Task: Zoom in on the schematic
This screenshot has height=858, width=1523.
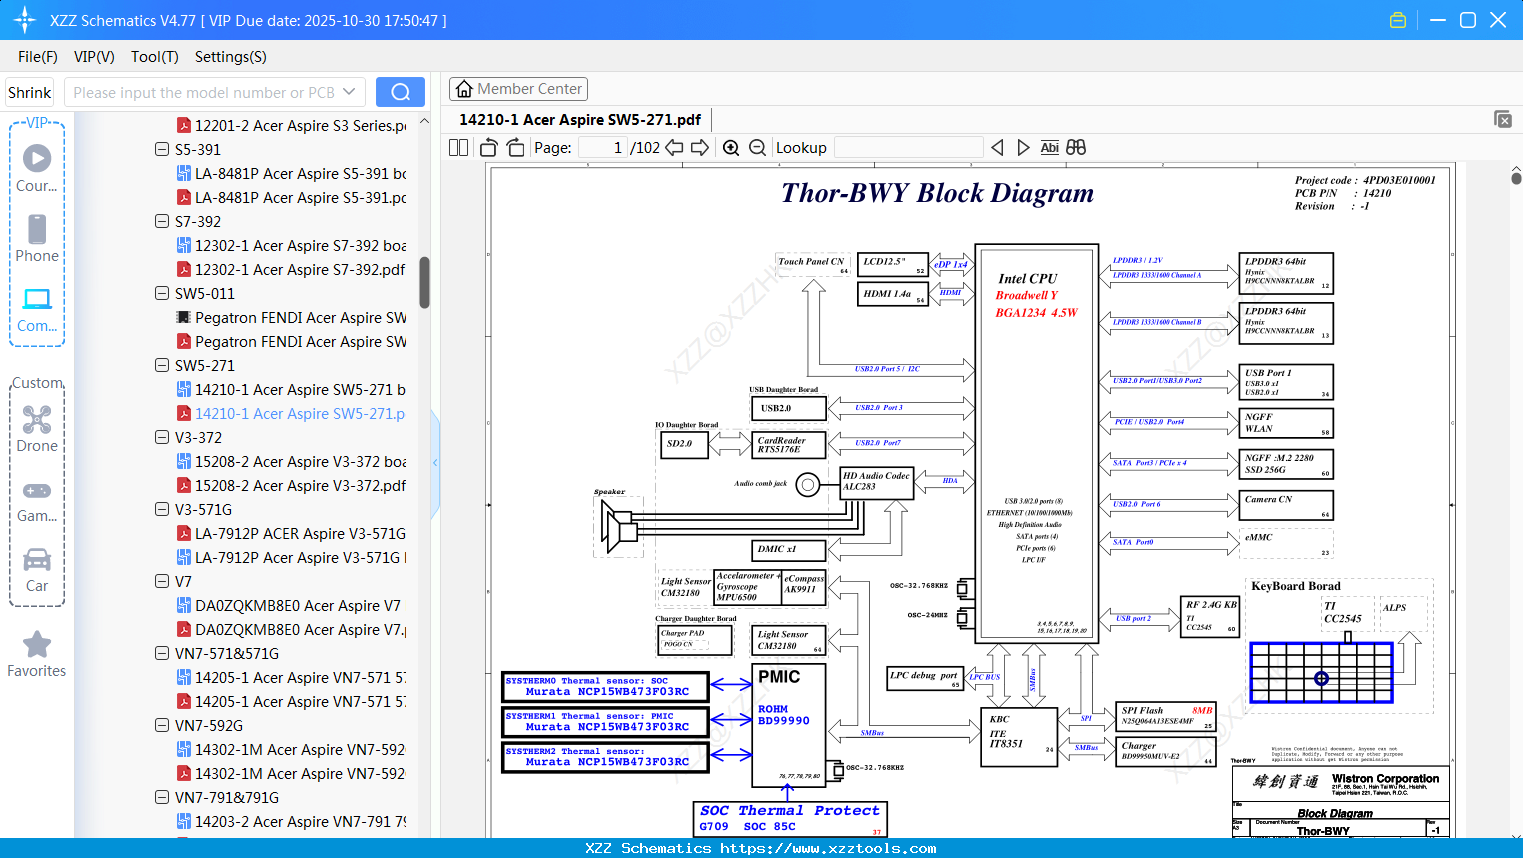Action: coord(731,148)
